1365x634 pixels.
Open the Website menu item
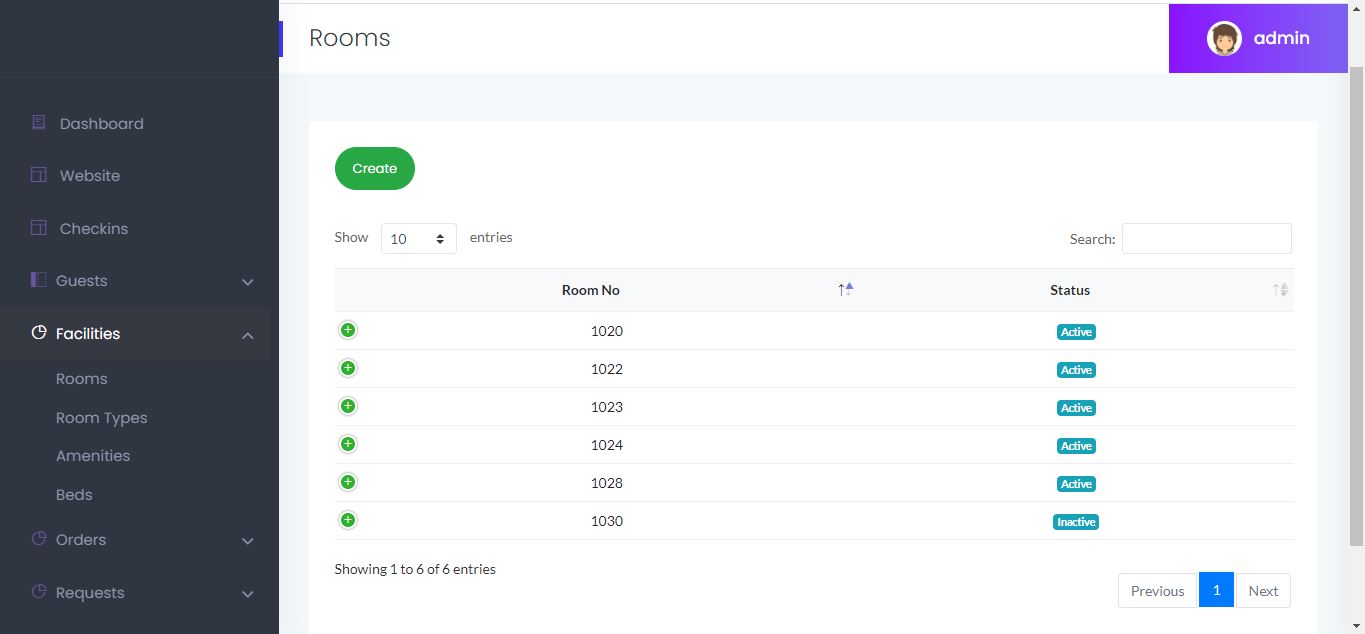pyautogui.click(x=90, y=176)
